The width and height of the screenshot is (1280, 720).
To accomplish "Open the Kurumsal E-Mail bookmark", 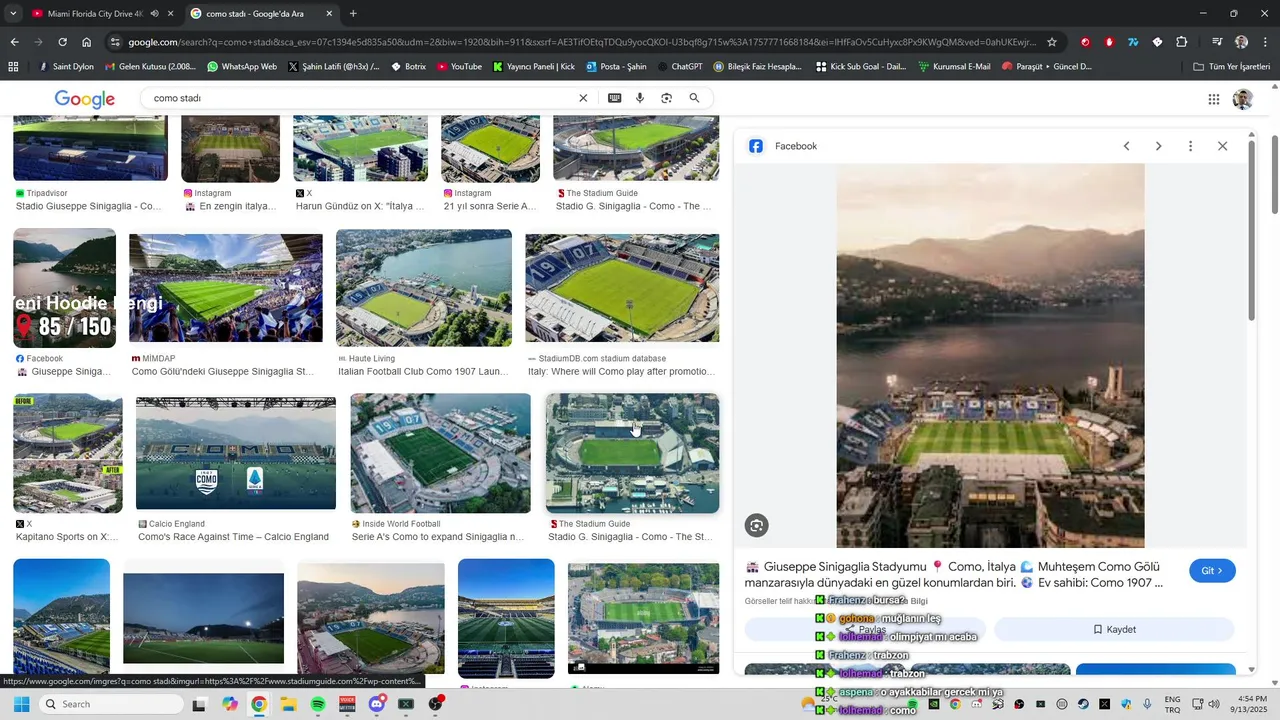I will [954, 67].
